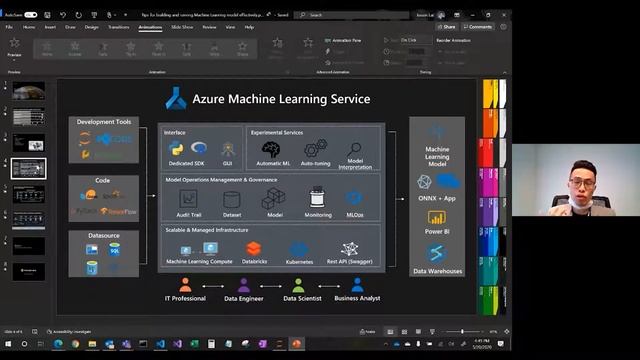The width and height of the screenshot is (640, 360).
Task: Click the Save icon in title bar
Action: click(x=47, y=15)
